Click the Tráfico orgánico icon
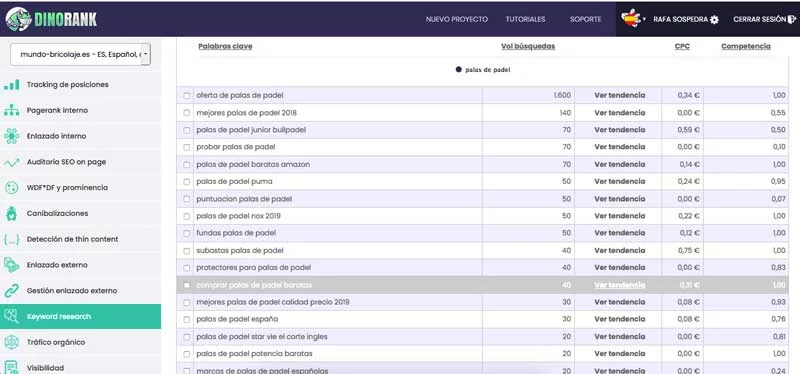 click(11, 342)
